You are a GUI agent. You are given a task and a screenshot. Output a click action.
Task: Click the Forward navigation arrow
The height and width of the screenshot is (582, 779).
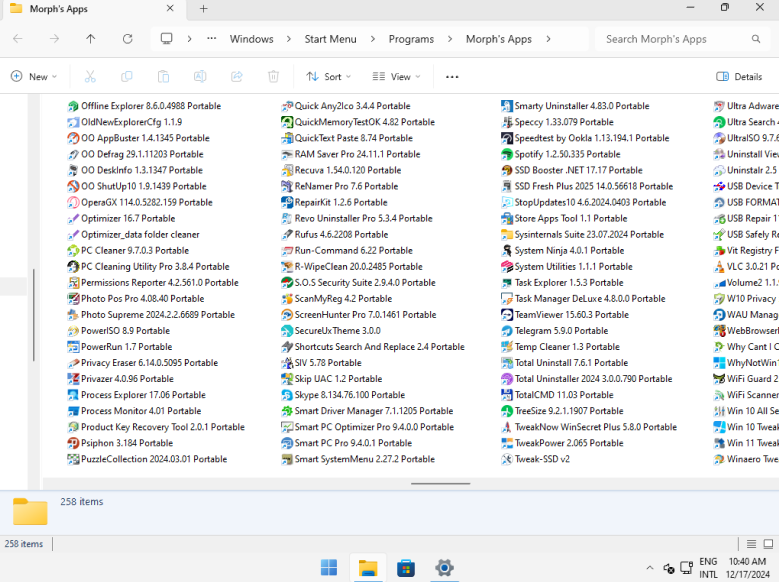tap(54, 39)
